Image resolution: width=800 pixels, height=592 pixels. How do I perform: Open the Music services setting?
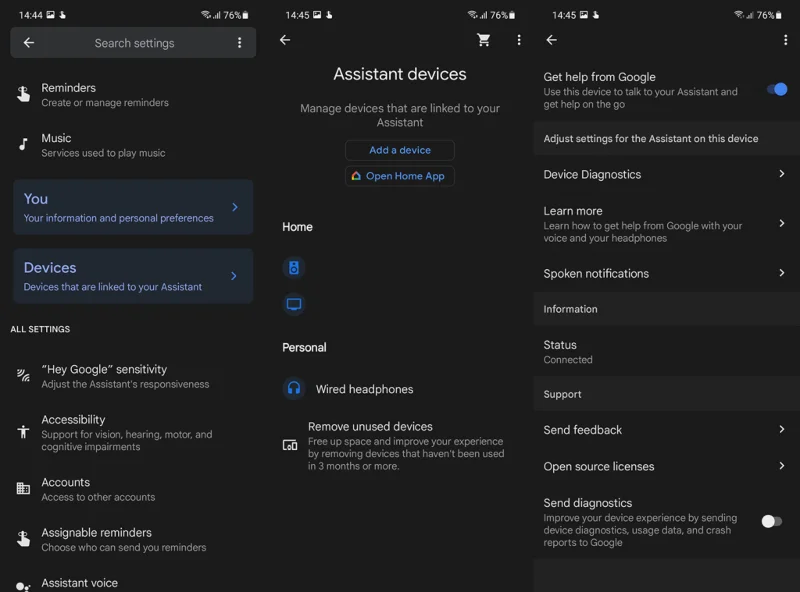pyautogui.click(x=133, y=145)
